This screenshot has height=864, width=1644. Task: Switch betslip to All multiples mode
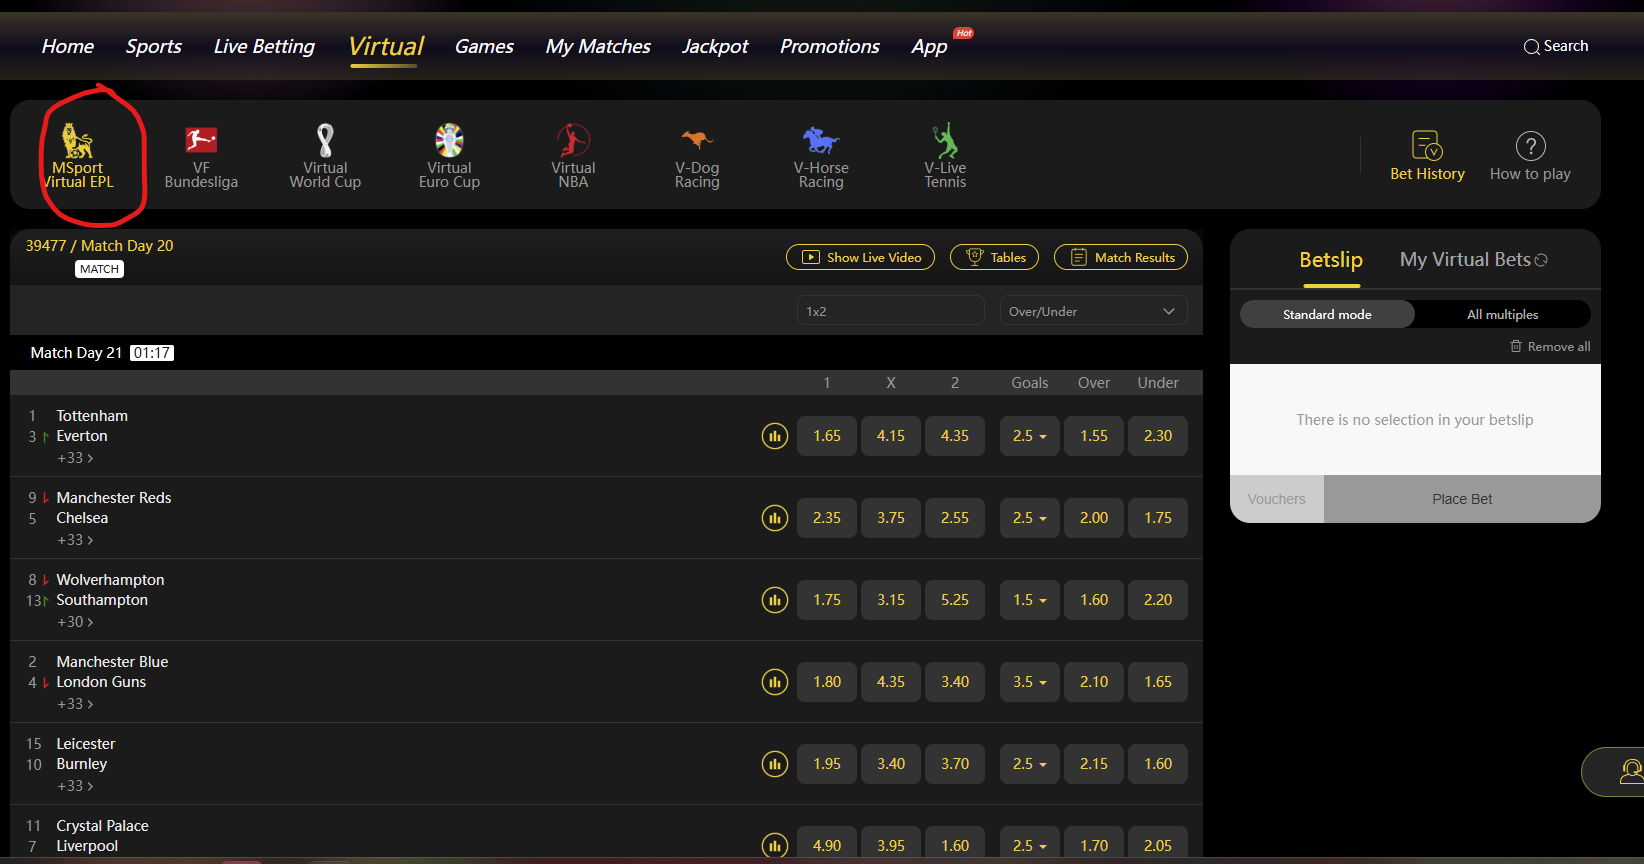pos(1502,314)
